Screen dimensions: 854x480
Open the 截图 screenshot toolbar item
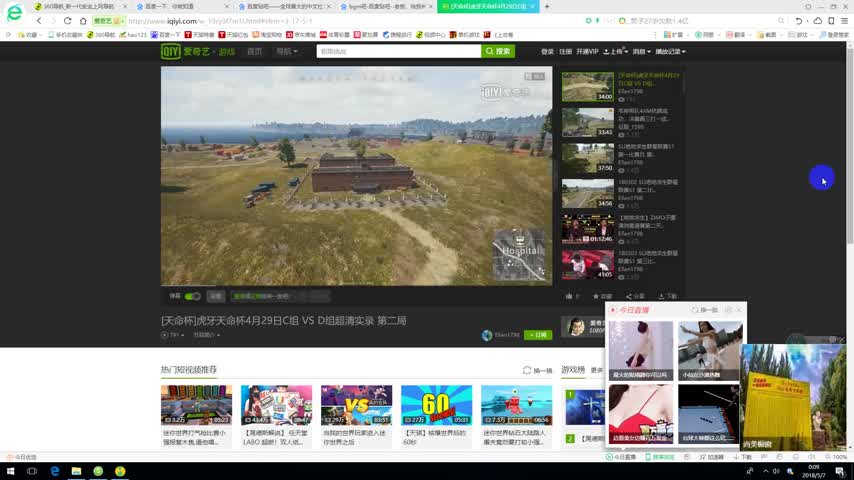[x=767, y=34]
